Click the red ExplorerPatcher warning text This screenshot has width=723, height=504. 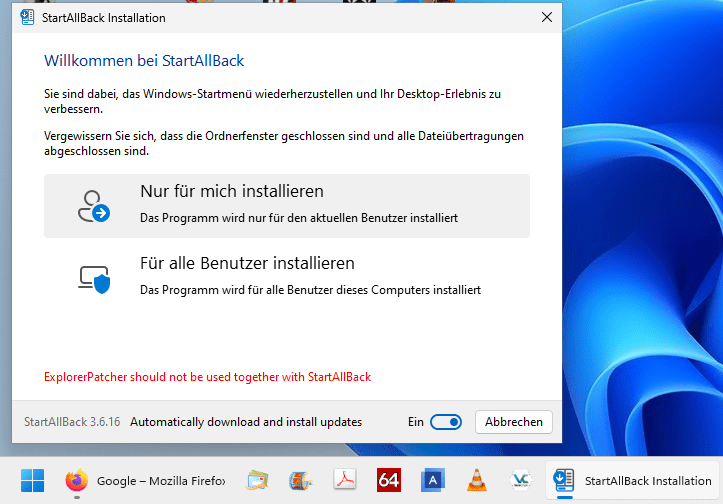(x=207, y=377)
